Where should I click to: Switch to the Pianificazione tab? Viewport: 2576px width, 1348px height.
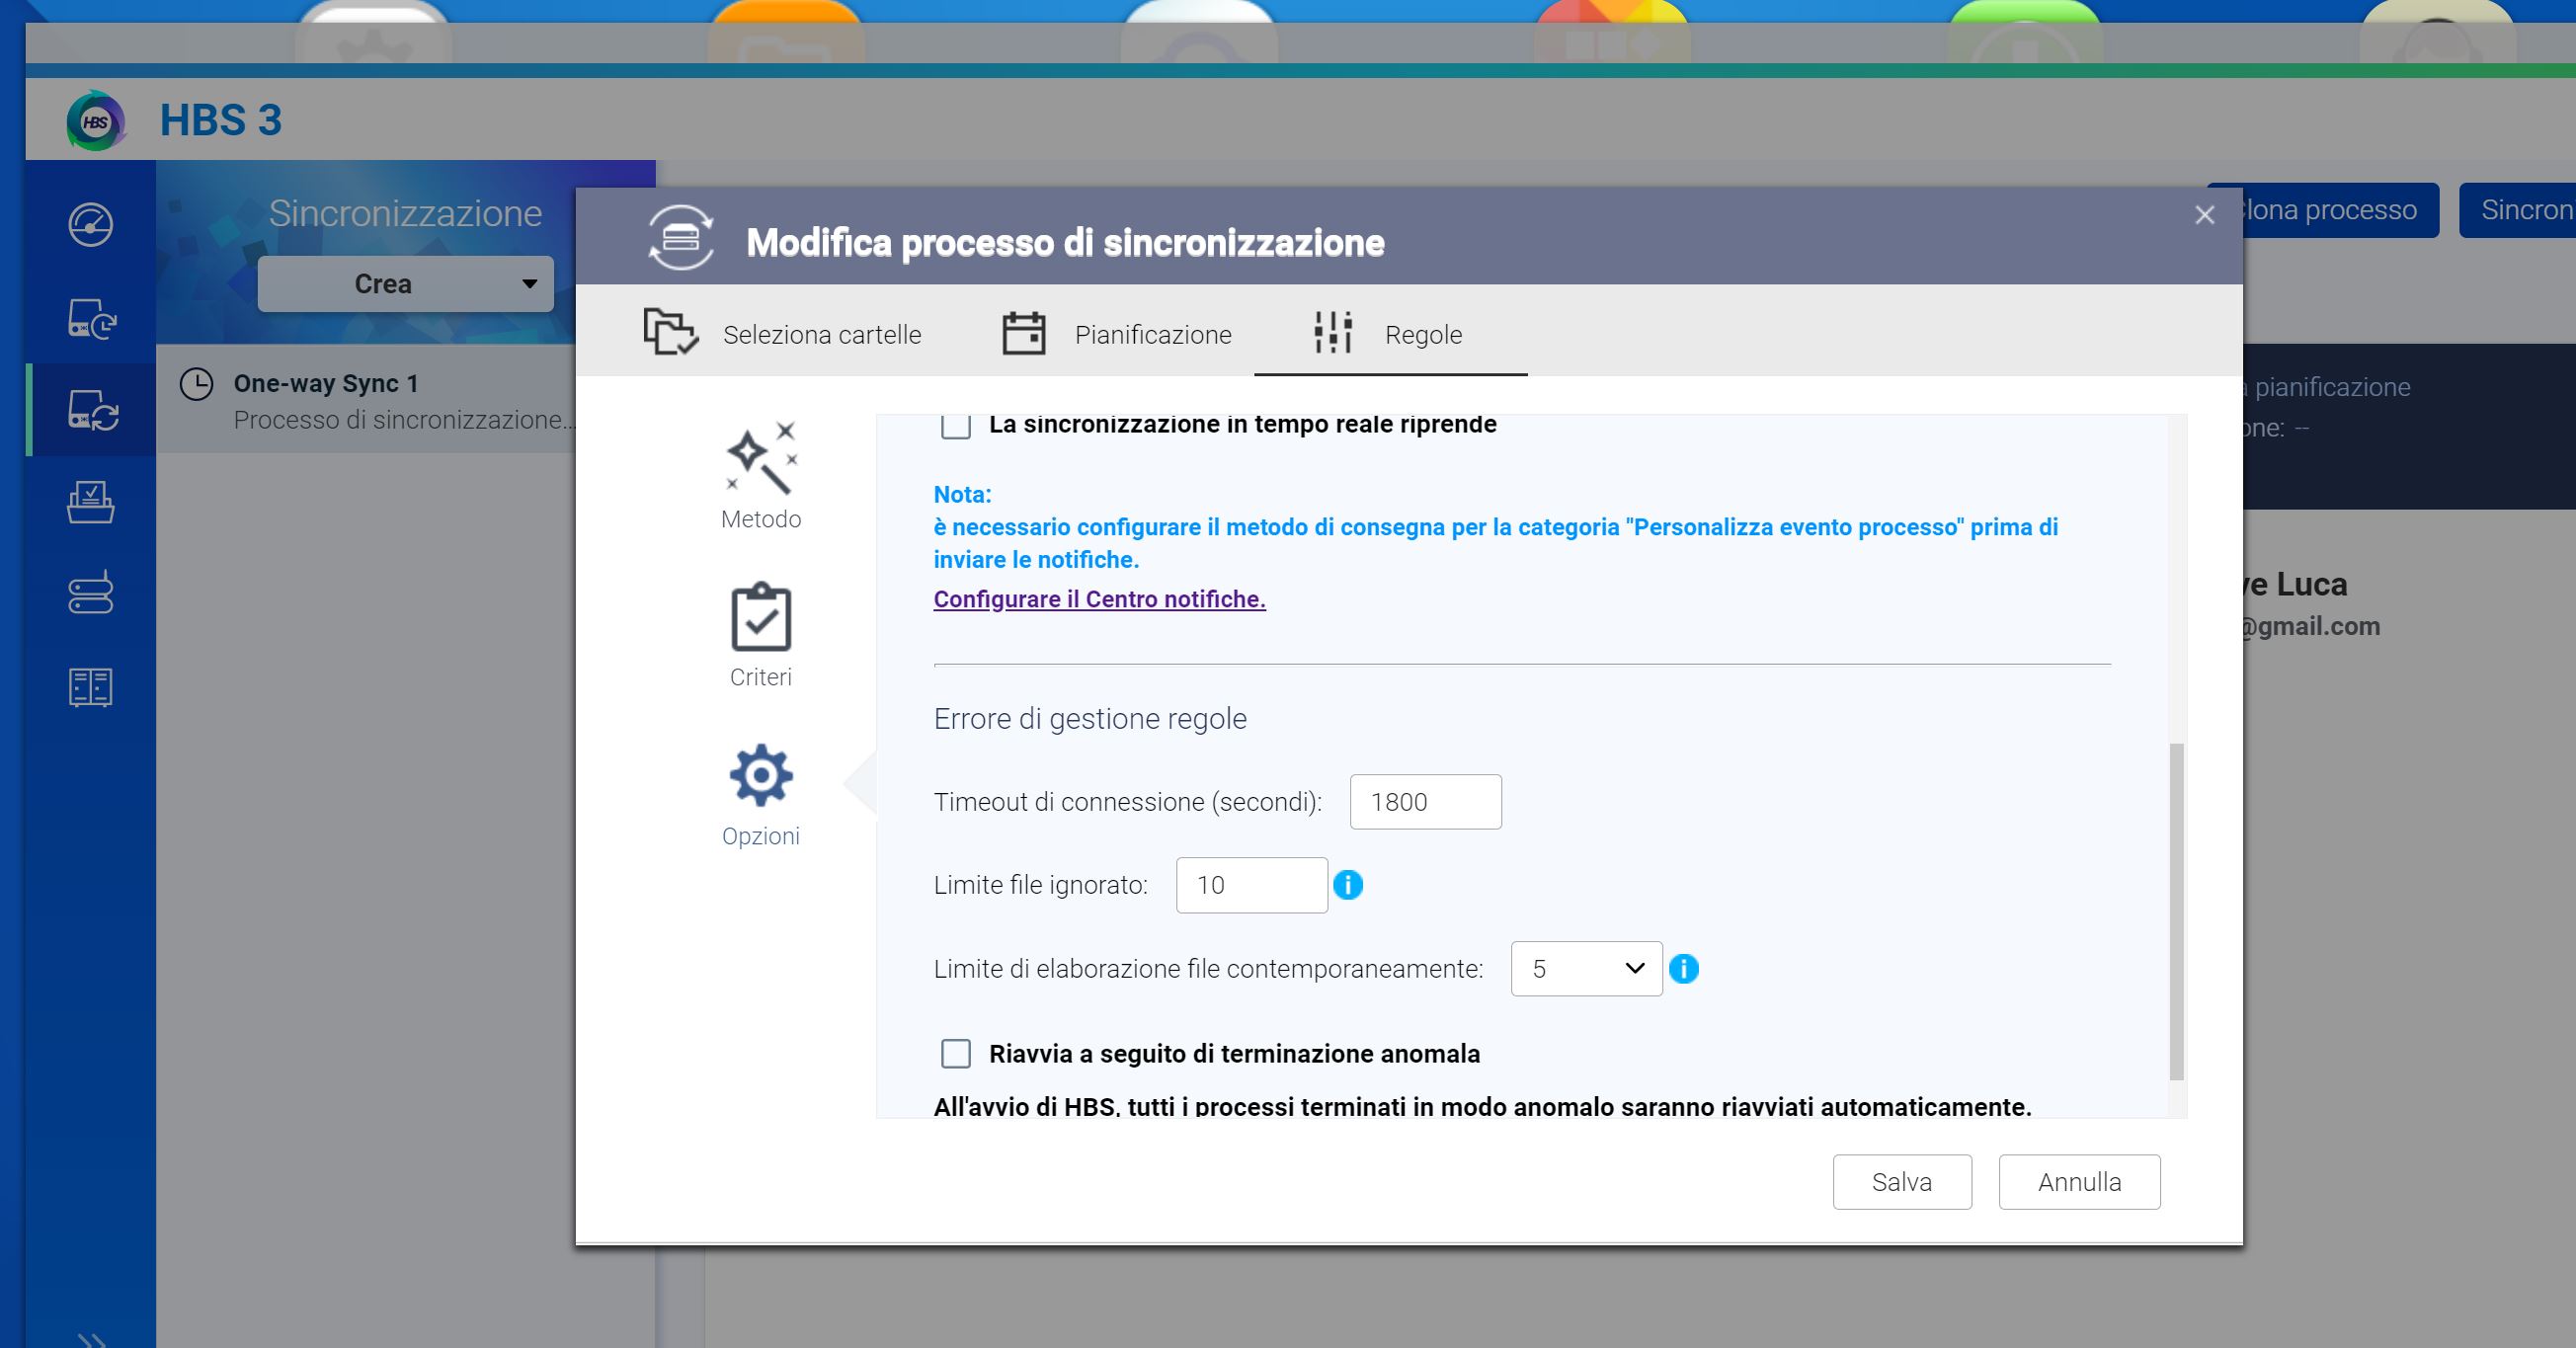(1117, 334)
